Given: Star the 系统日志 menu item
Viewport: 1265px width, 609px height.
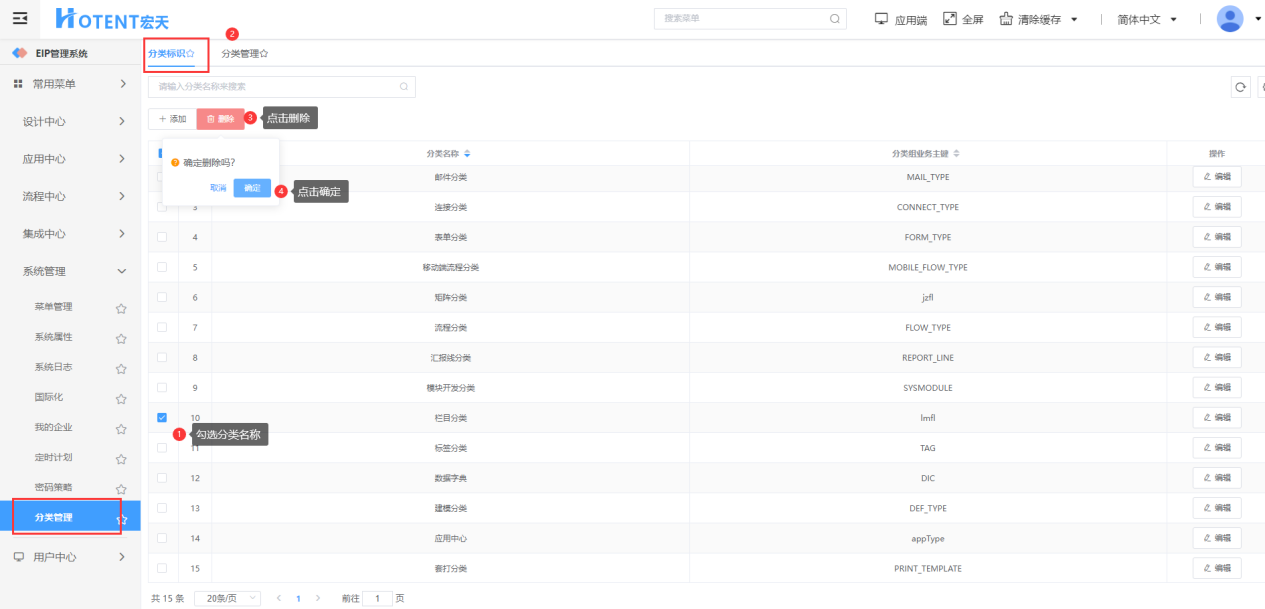Looking at the screenshot, I should click(x=121, y=369).
